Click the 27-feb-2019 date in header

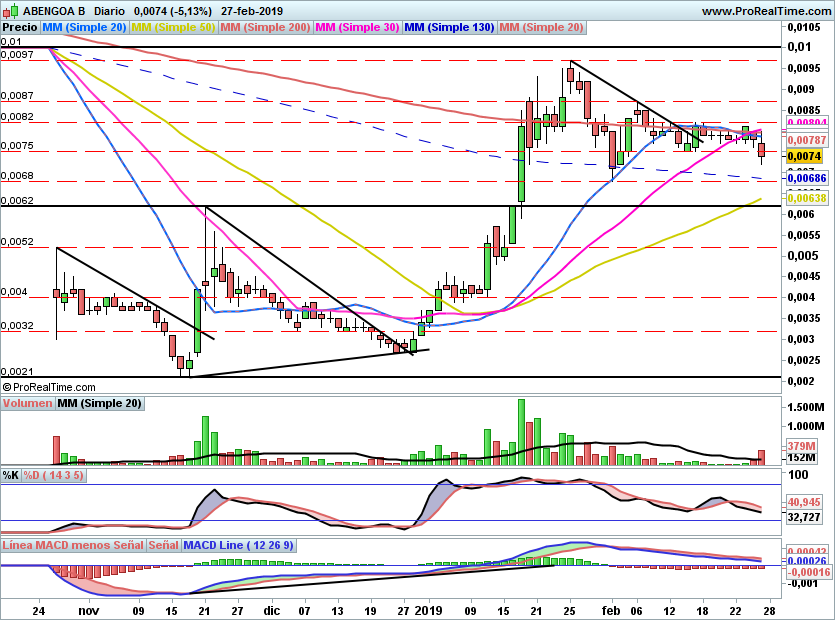[252, 11]
